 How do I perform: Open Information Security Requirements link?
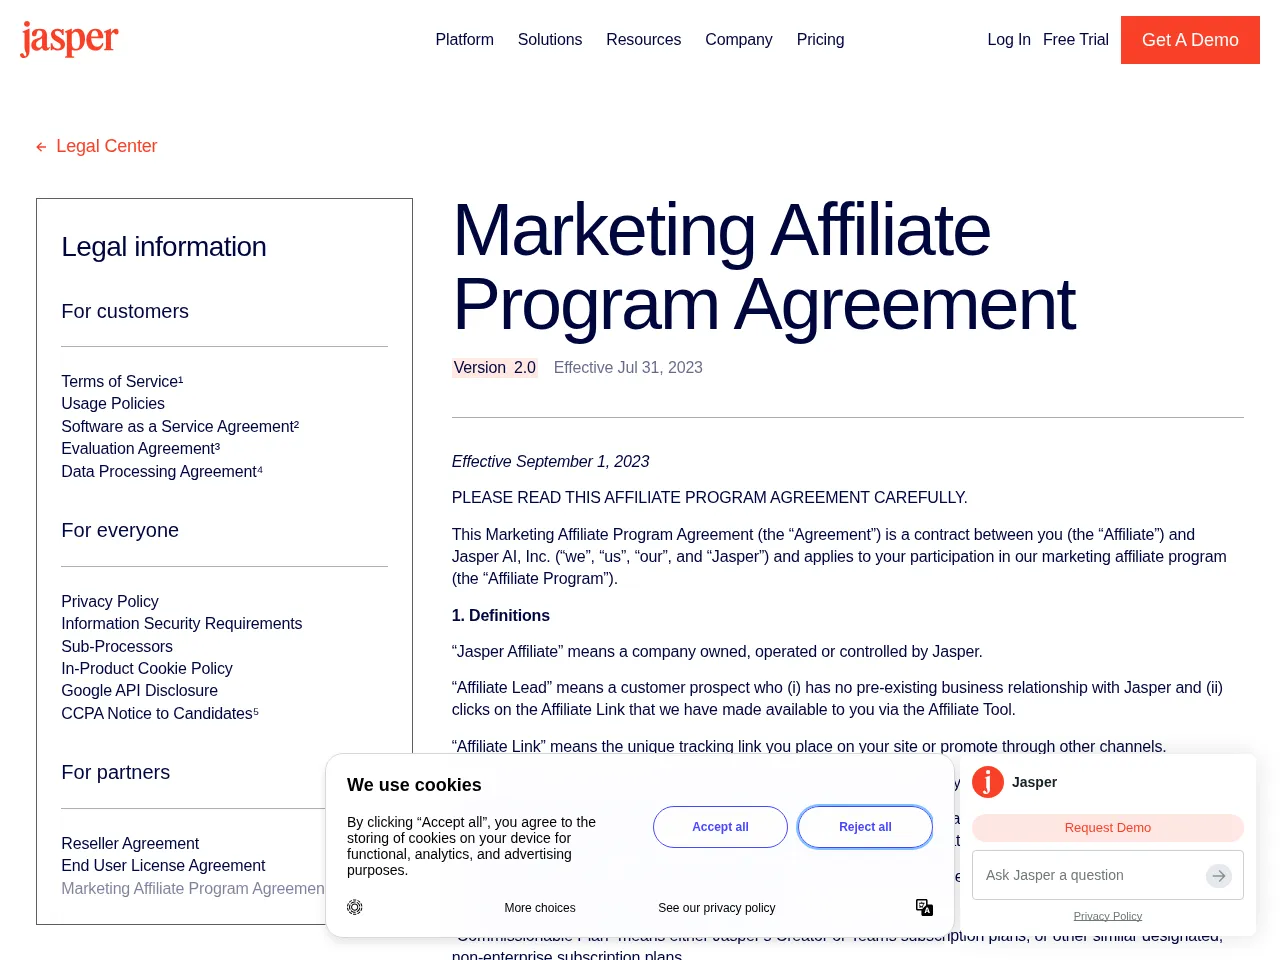click(181, 623)
